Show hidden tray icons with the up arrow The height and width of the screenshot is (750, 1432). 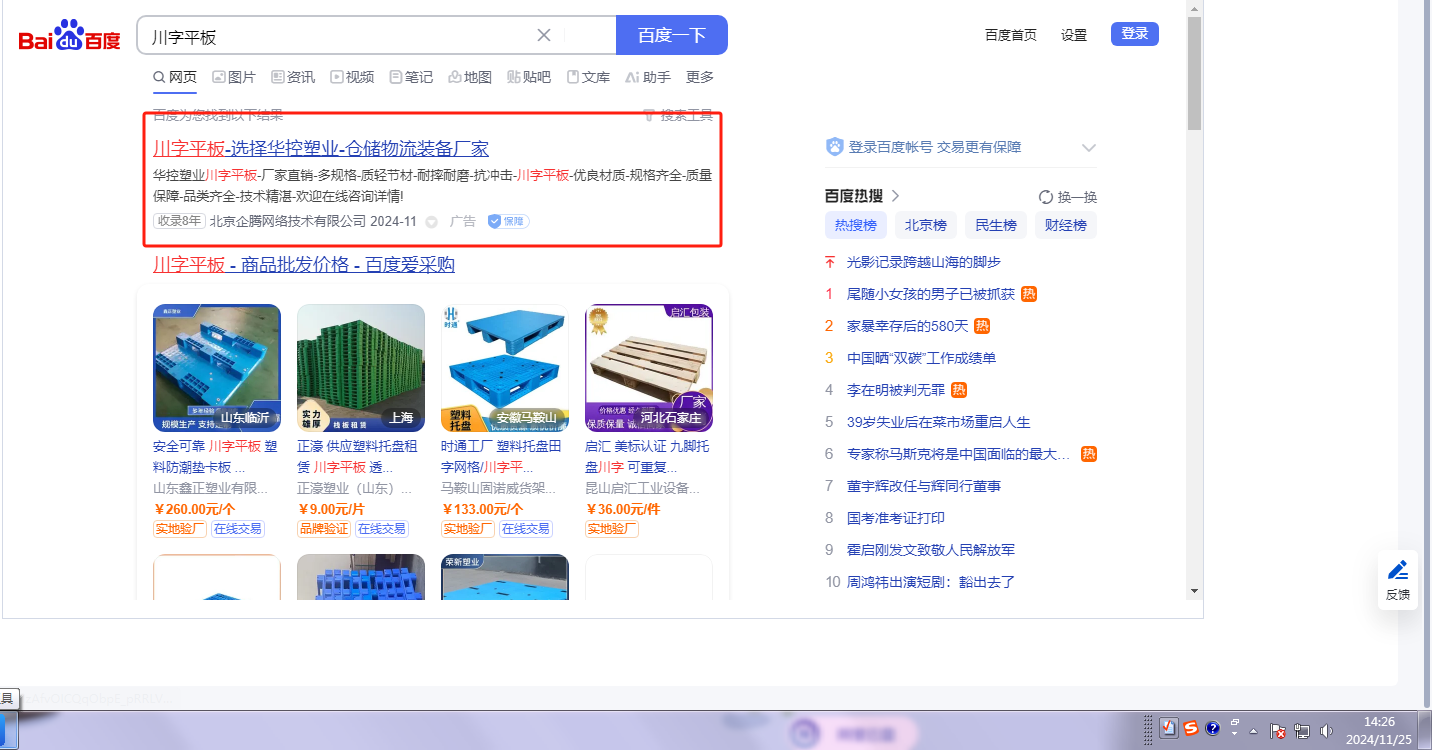pyautogui.click(x=1254, y=731)
